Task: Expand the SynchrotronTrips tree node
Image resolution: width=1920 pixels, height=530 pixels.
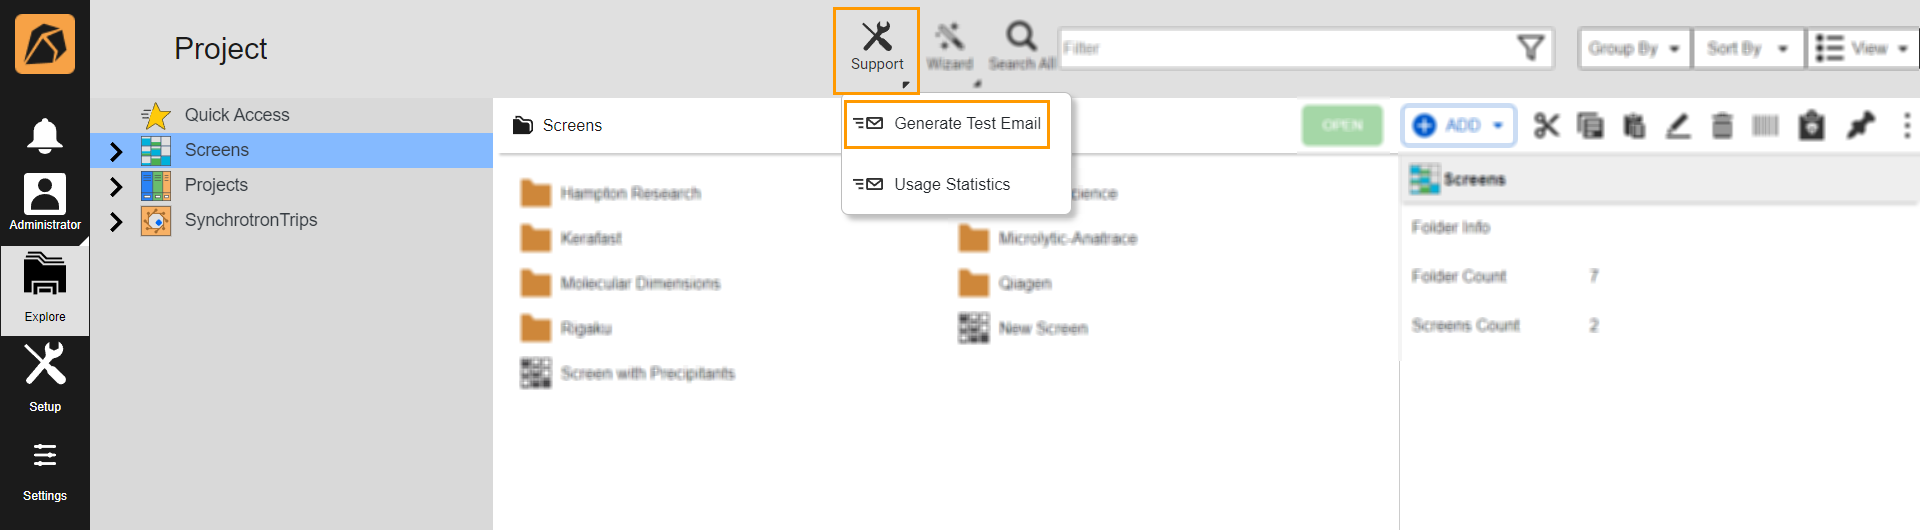Action: [116, 221]
